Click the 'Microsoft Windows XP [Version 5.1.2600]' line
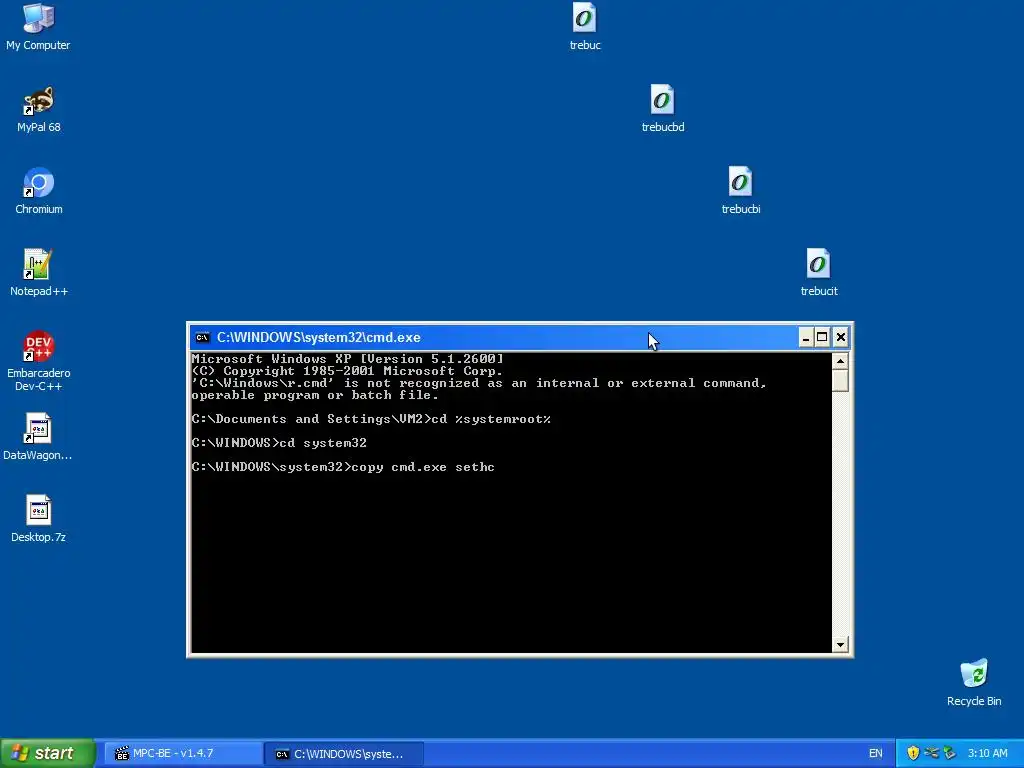The height and width of the screenshot is (768, 1024). (347, 359)
